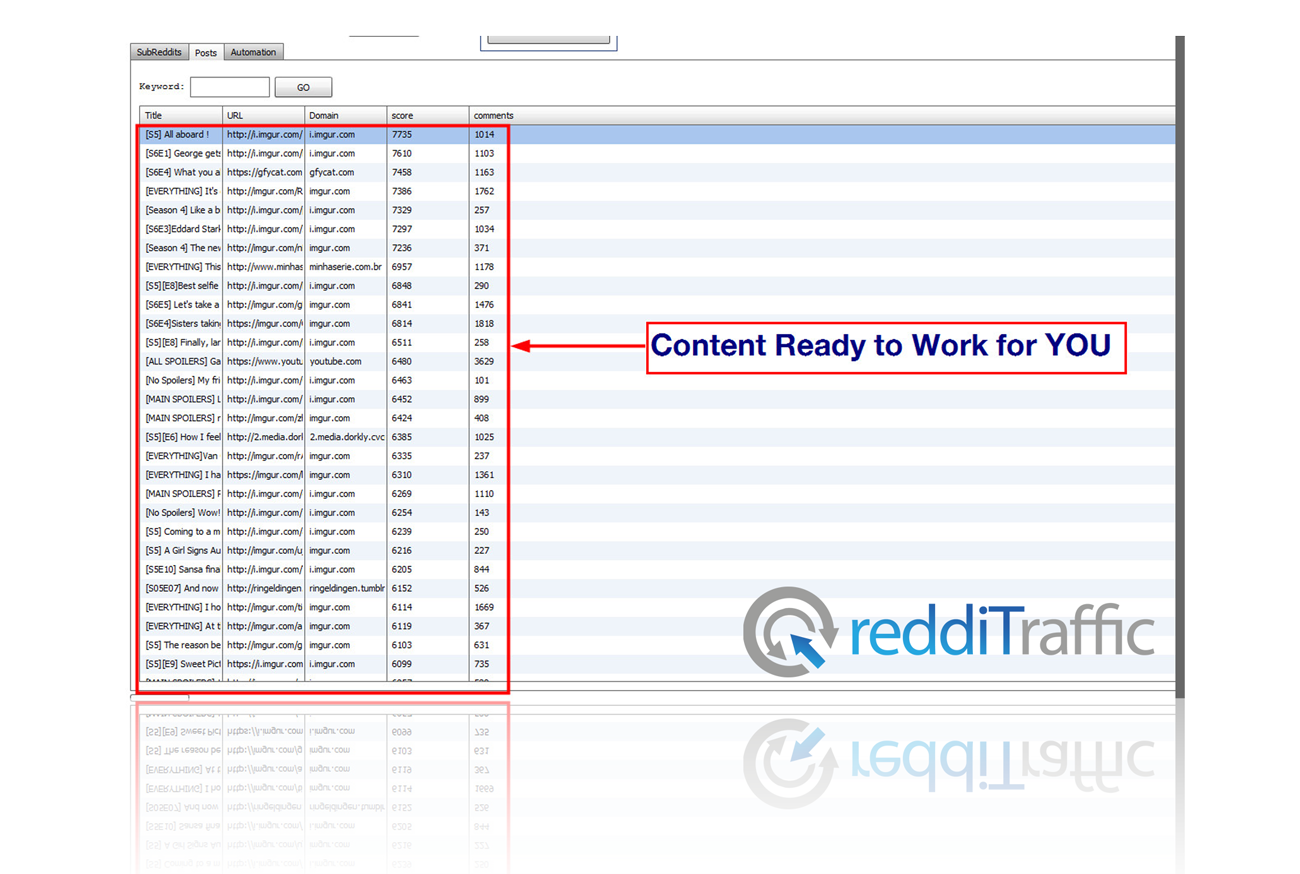Select the '[EVERYTHING]Van' title cell
Viewport: 1300px width, 874px height.
pos(181,456)
